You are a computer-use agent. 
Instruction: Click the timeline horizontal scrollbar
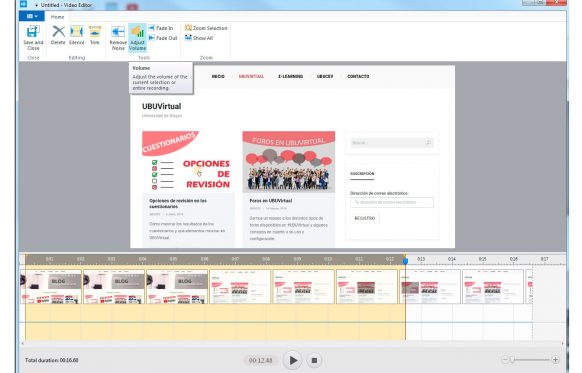(x=292, y=343)
